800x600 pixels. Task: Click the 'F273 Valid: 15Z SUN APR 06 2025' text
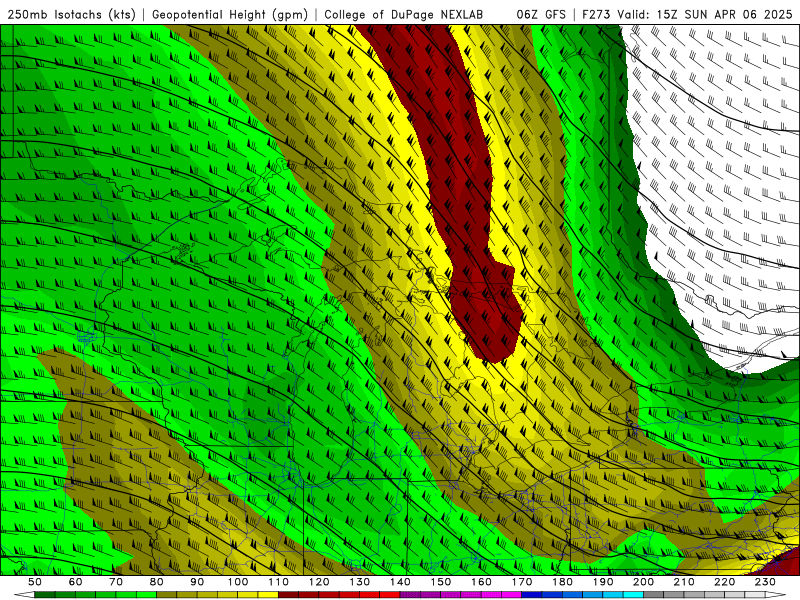687,15
